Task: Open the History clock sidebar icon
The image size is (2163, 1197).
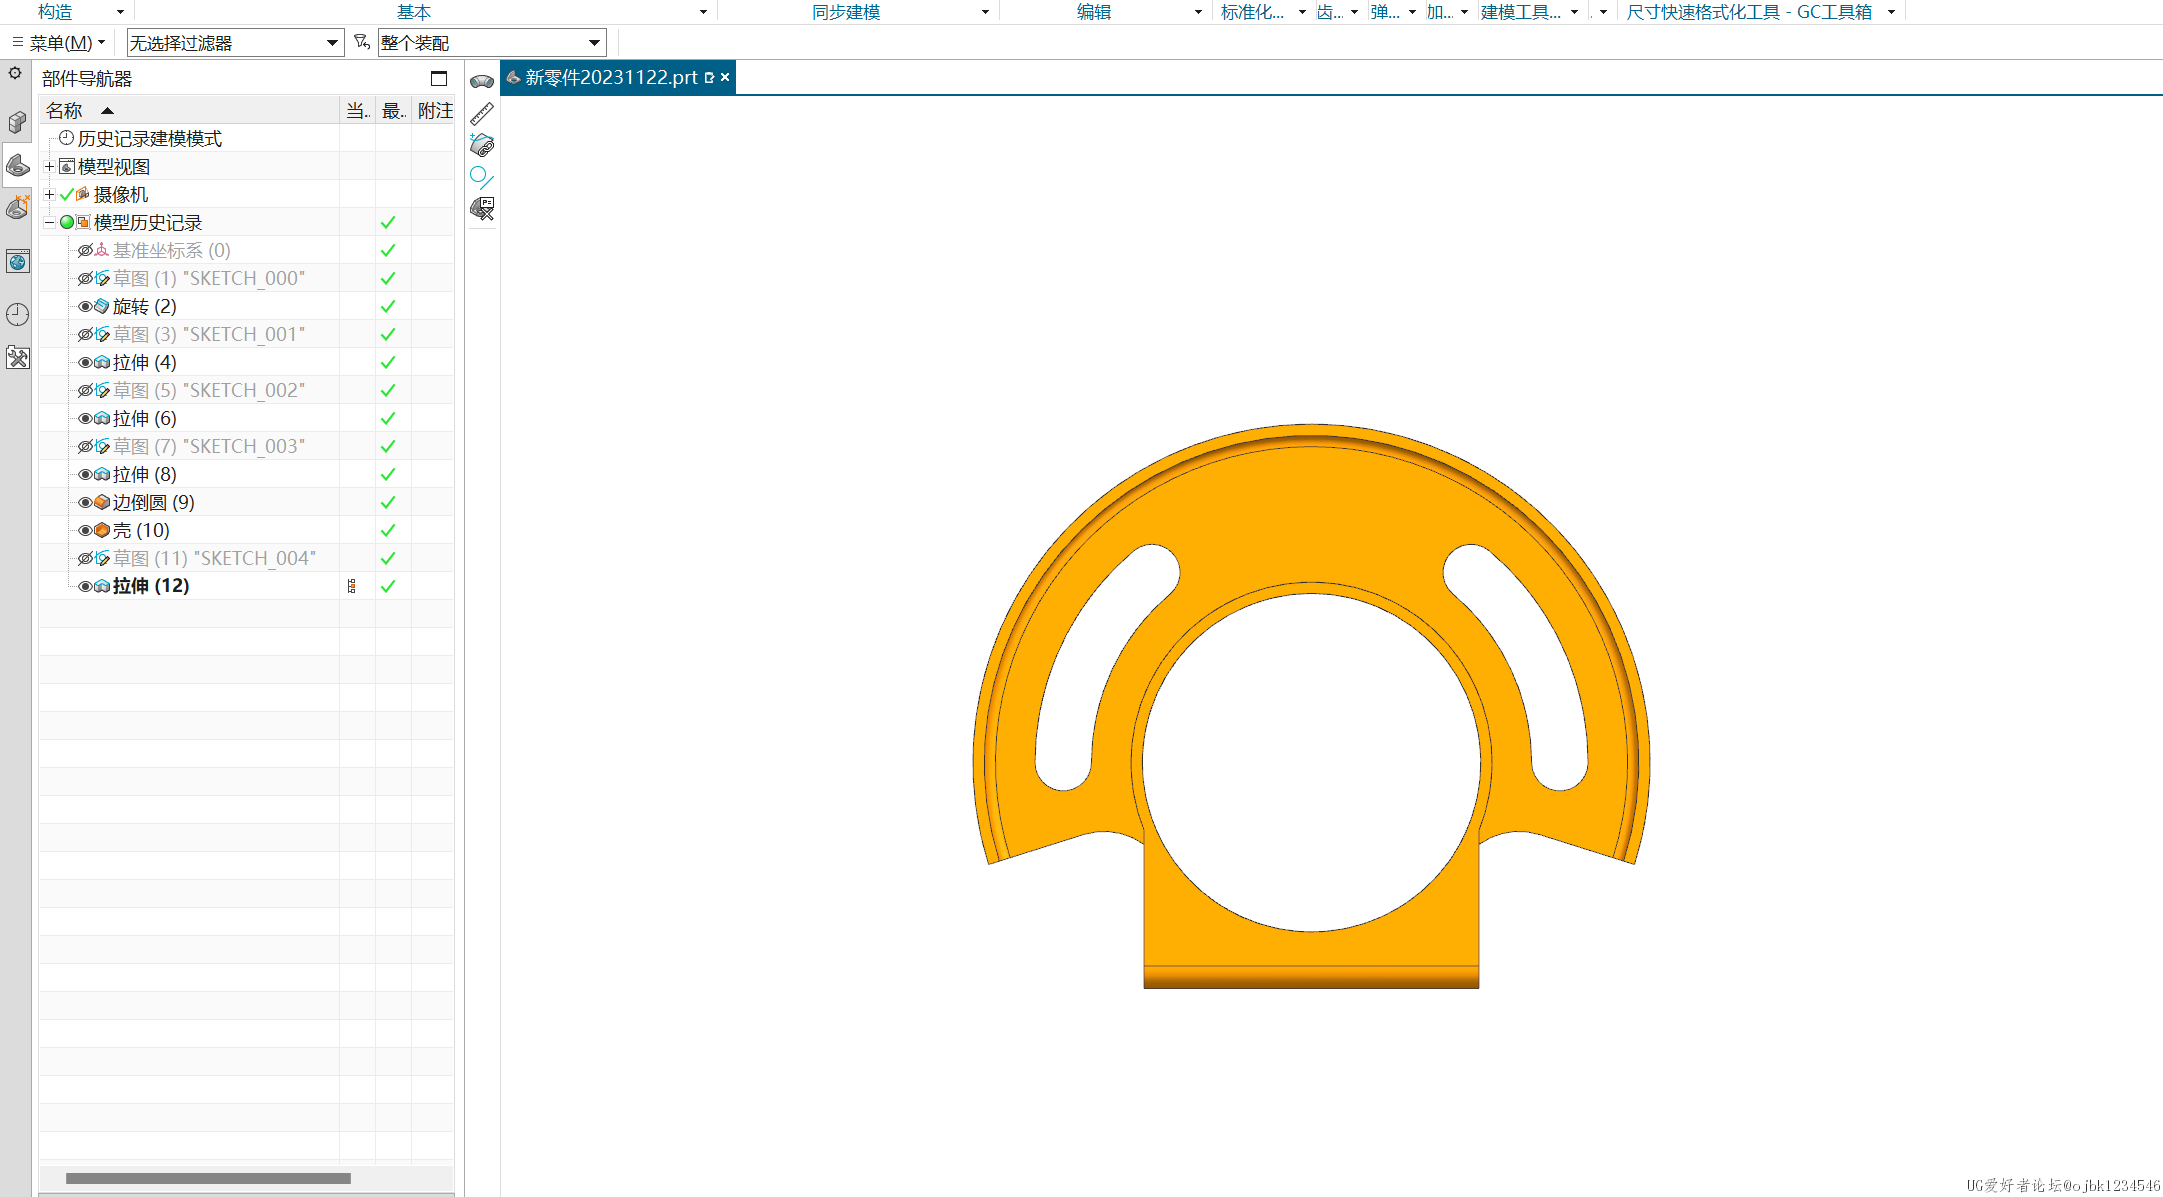Action: 17,314
